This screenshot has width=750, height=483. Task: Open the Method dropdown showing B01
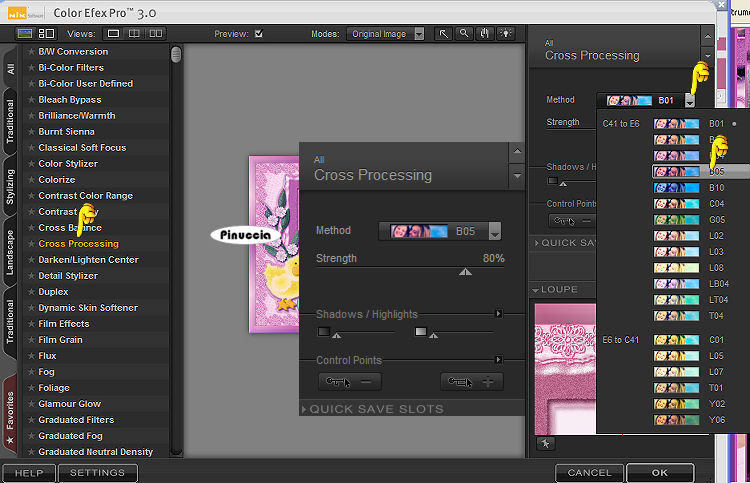pyautogui.click(x=689, y=100)
